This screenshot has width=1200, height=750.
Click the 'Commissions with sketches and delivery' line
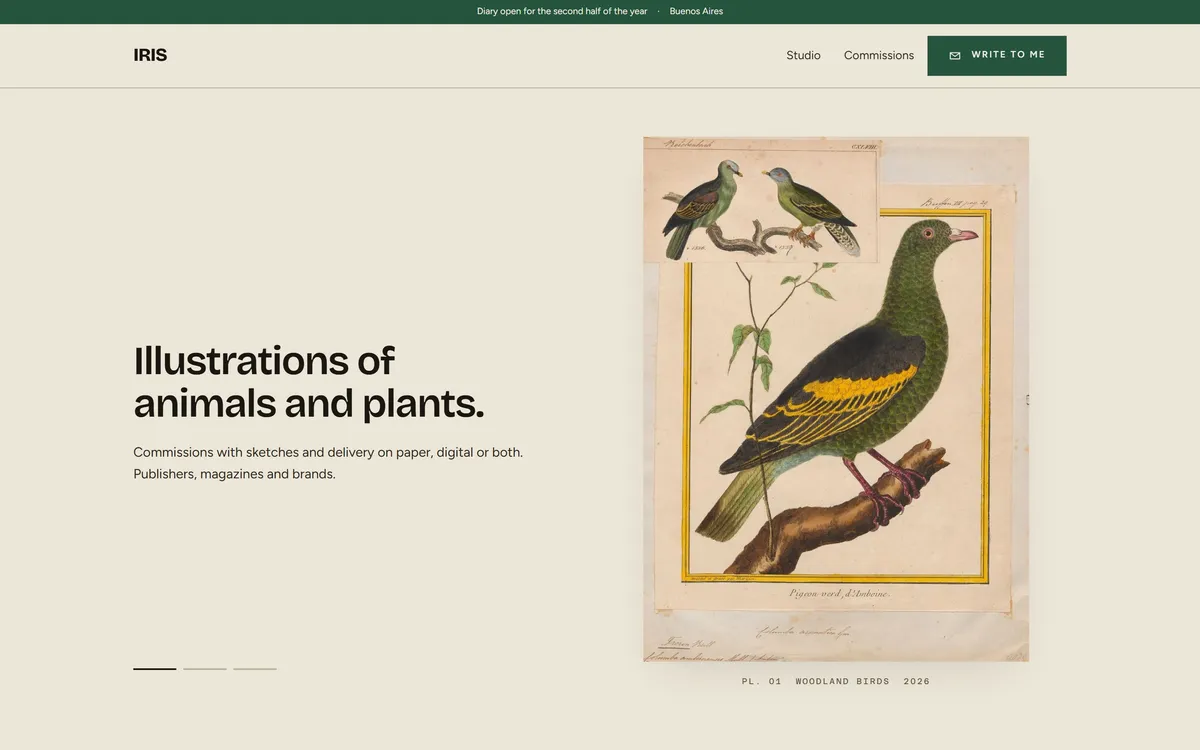click(x=328, y=452)
